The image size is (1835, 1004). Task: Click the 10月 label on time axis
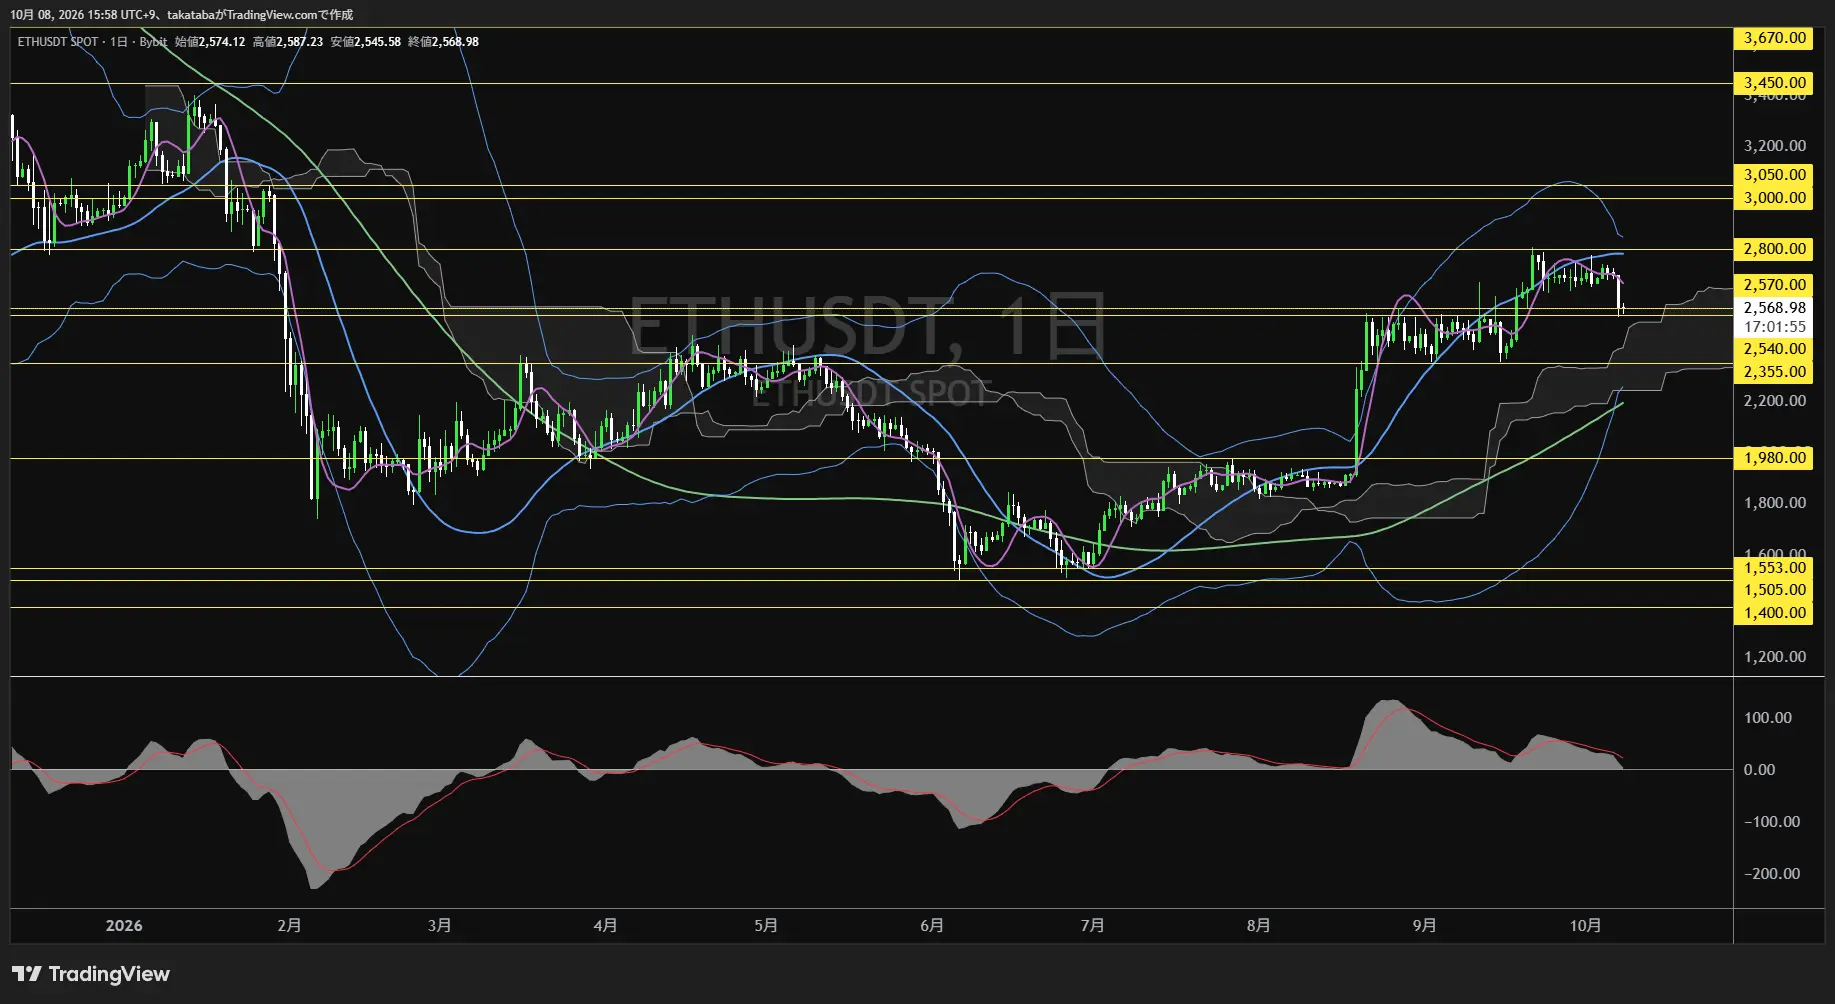pyautogui.click(x=1586, y=926)
